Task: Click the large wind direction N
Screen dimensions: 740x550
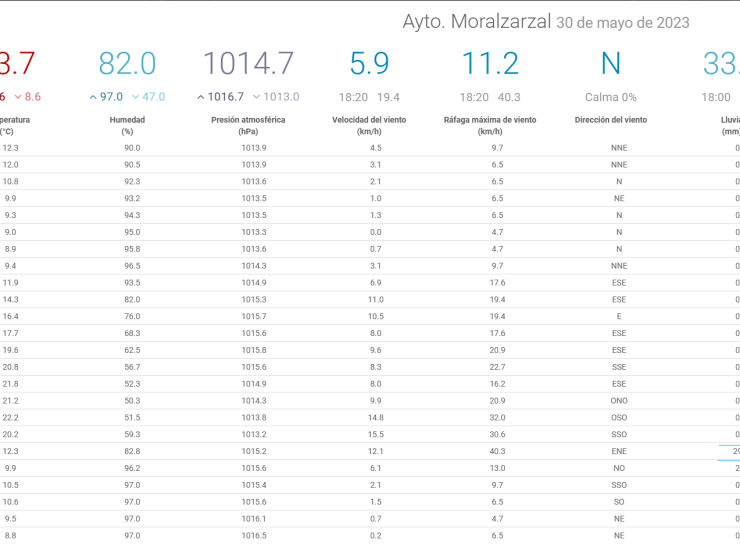Action: click(x=611, y=63)
